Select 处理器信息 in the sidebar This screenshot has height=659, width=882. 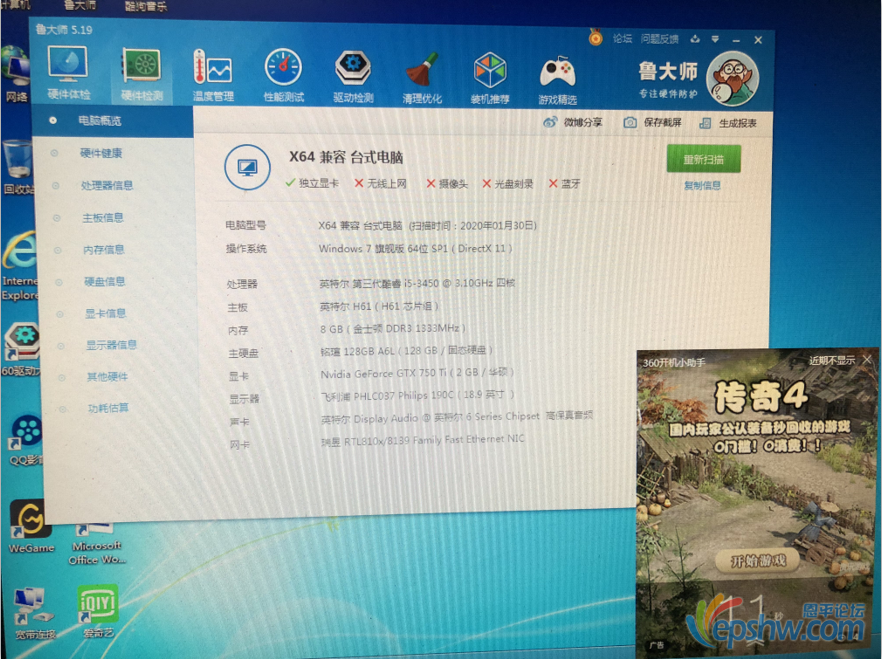click(107, 185)
